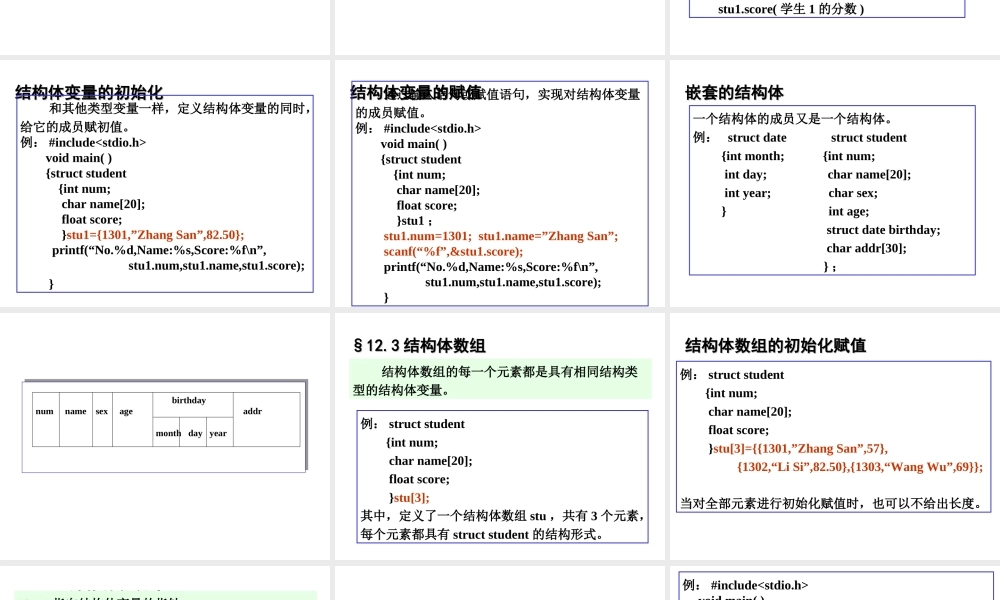Click the 'name' cell in the table diagram

pyautogui.click(x=76, y=419)
